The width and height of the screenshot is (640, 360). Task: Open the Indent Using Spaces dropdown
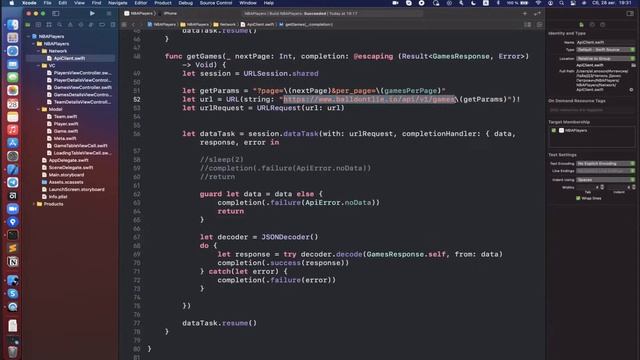tap(606, 180)
